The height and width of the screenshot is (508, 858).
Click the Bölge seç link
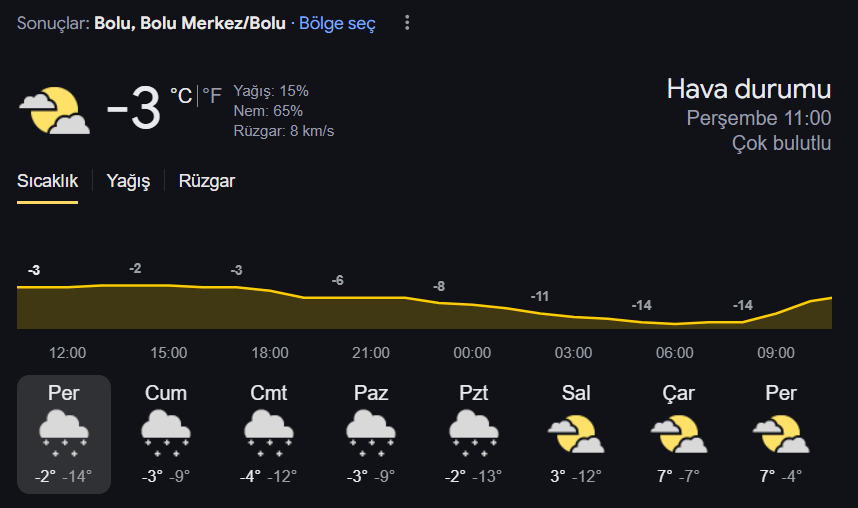click(x=337, y=24)
